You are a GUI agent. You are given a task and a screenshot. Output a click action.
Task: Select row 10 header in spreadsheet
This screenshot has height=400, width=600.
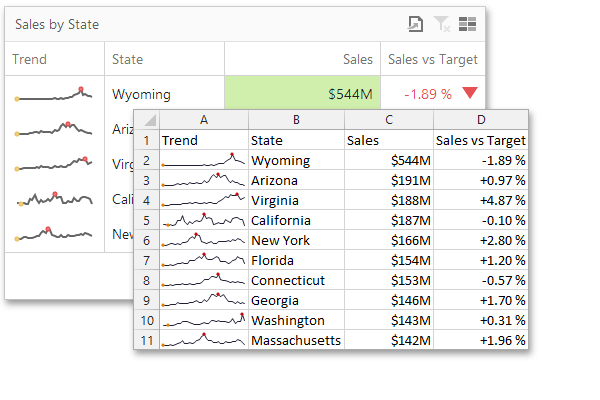pyautogui.click(x=147, y=320)
